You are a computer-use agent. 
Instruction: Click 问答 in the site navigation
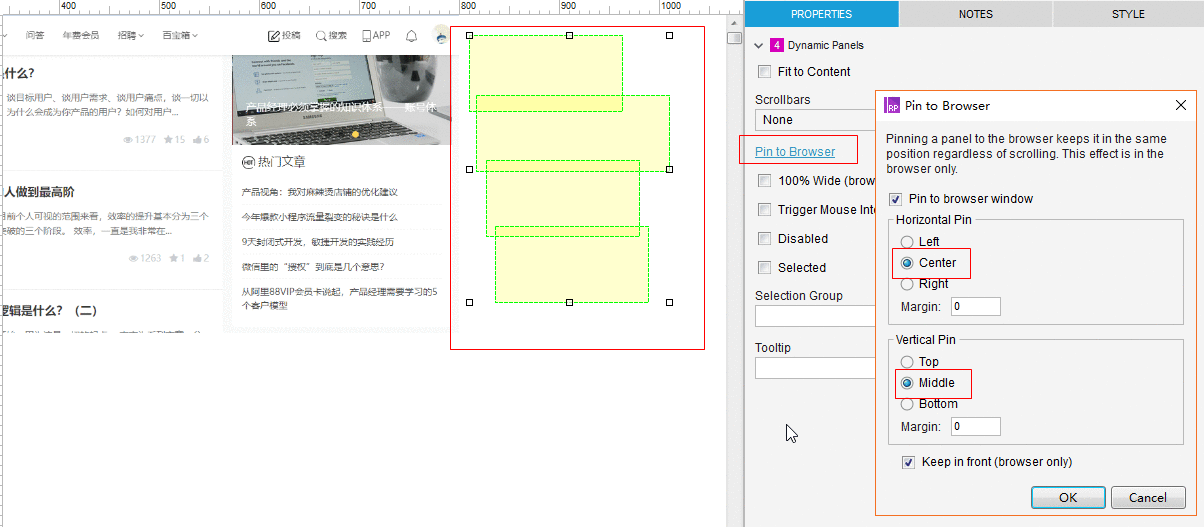35,36
